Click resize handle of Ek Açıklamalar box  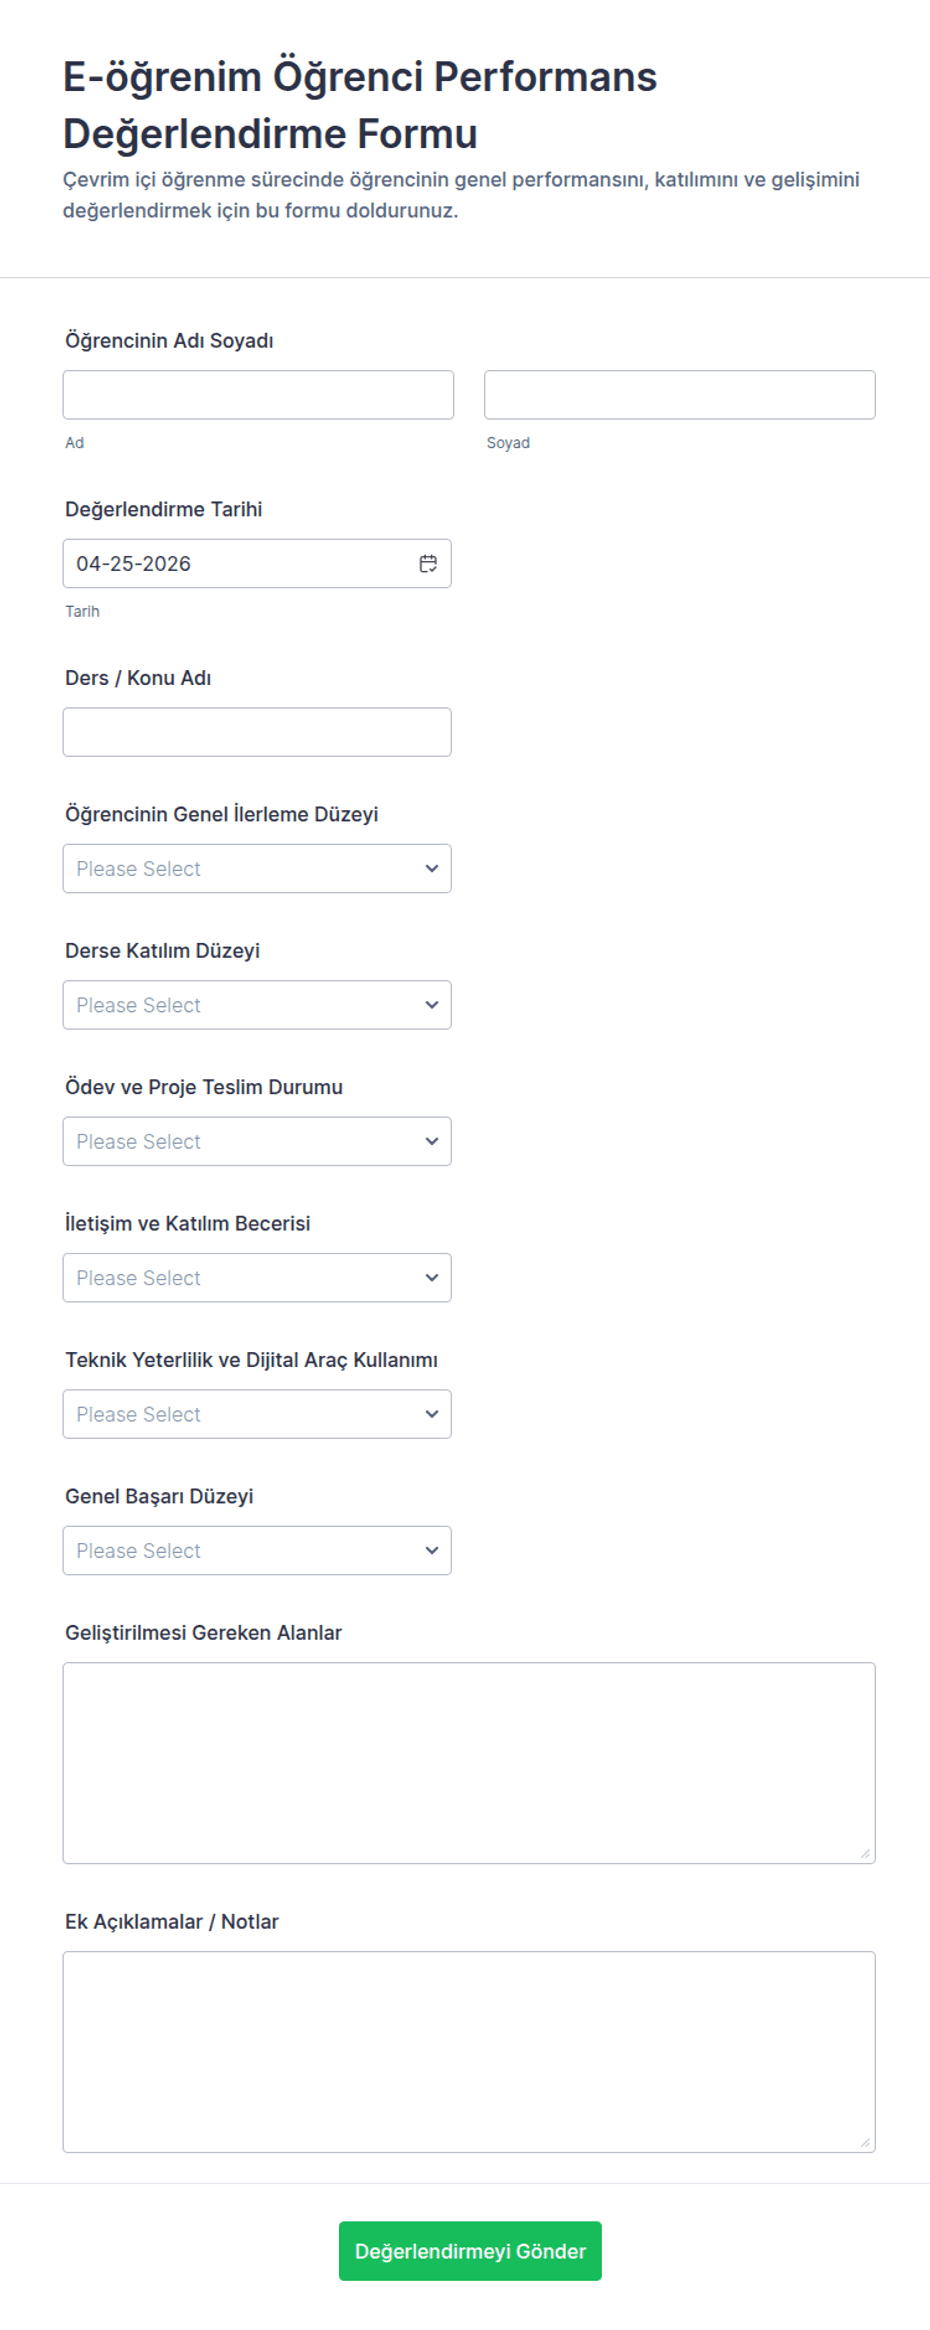(x=865, y=2142)
